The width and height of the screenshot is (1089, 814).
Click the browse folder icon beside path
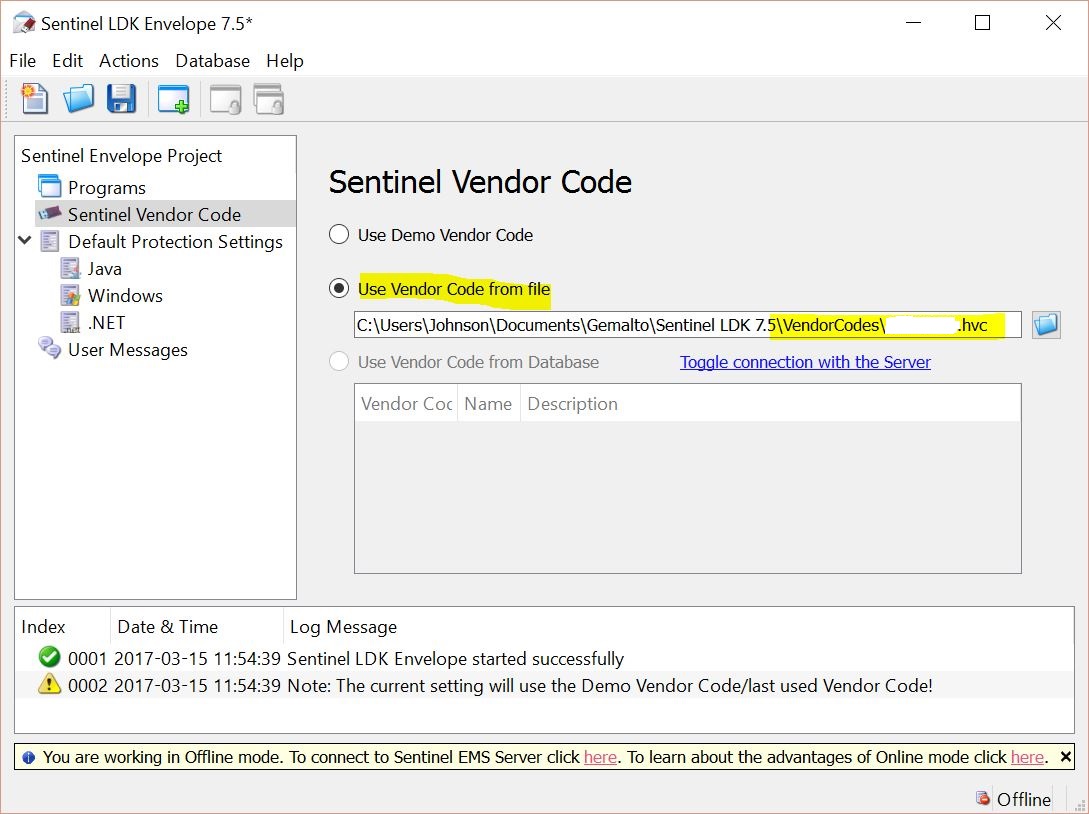pyautogui.click(x=1045, y=325)
